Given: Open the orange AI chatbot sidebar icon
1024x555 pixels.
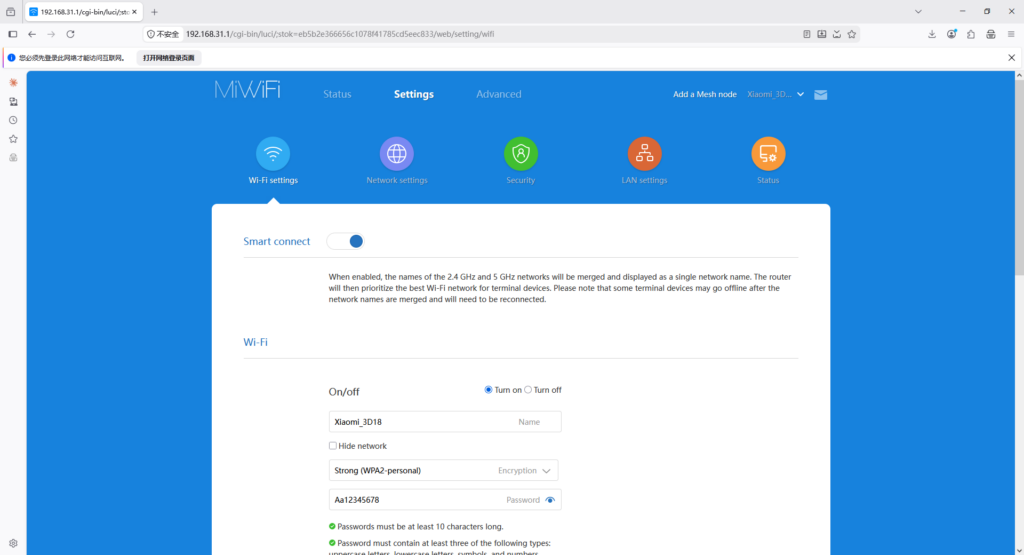Looking at the screenshot, I should (13, 82).
